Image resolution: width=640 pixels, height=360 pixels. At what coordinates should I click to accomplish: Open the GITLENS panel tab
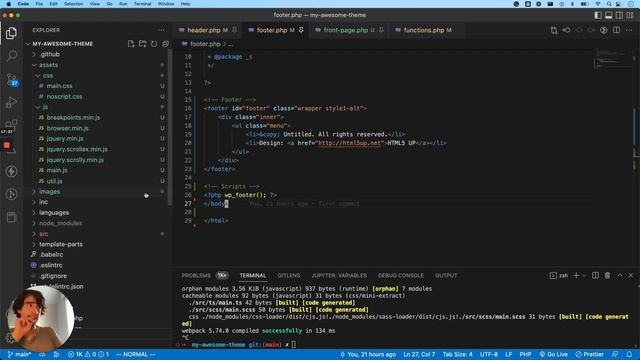tap(289, 276)
